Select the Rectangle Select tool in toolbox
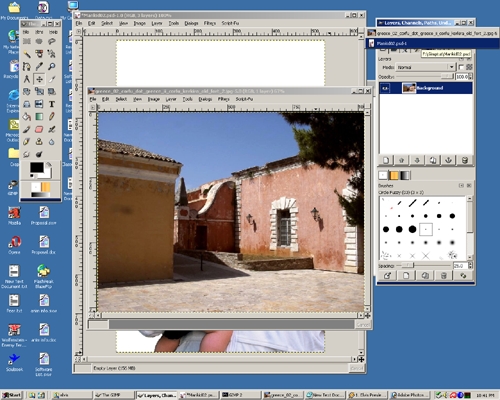The image size is (500, 400). point(27,41)
